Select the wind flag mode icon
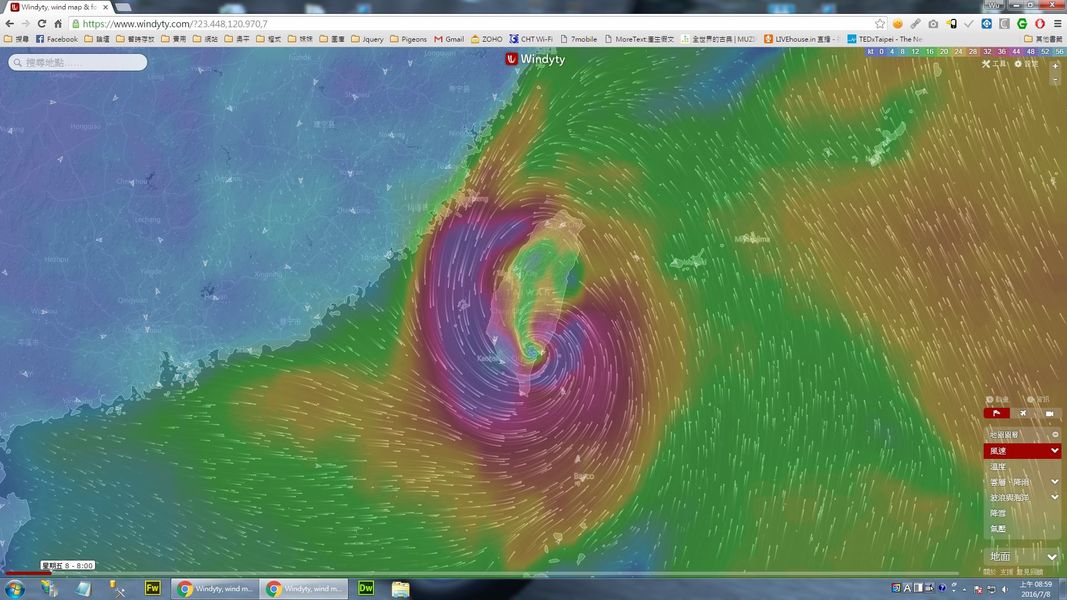Image resolution: width=1067 pixels, height=600 pixels. 996,413
